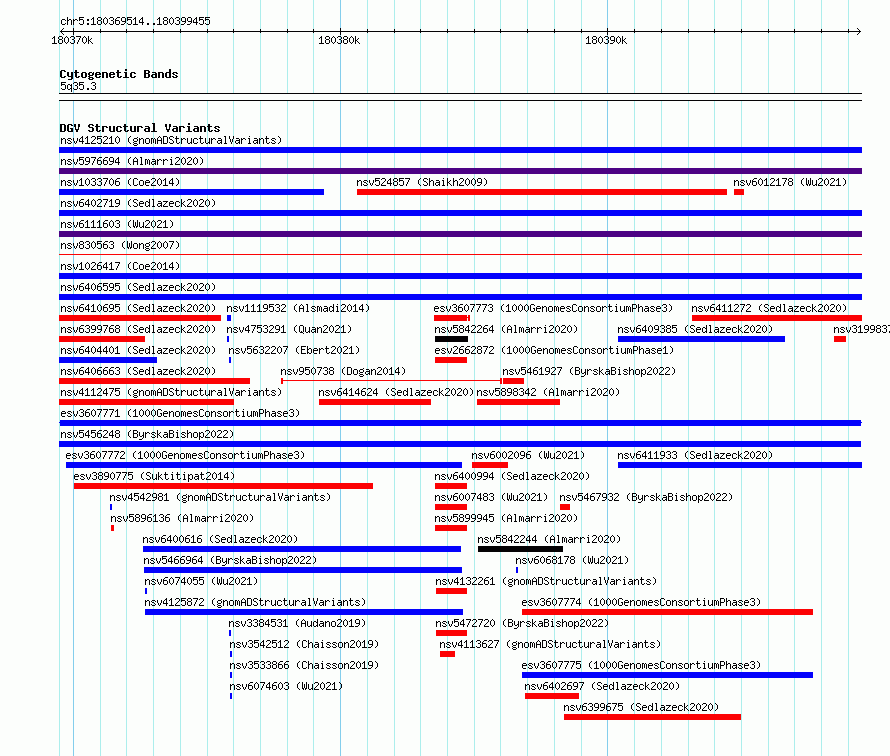Click nsv6002096 (Wu2021) label
Screen dimensions: 890x756
coord(528,455)
